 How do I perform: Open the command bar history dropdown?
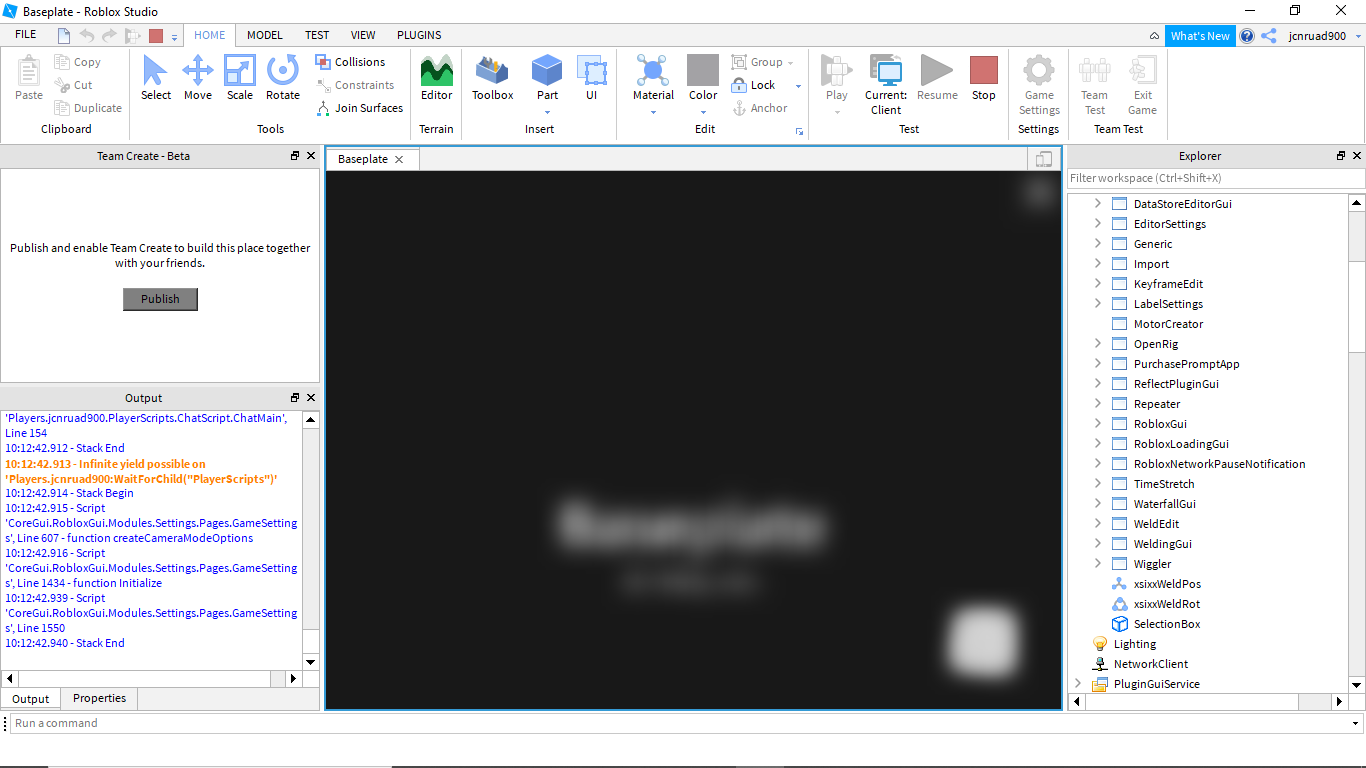point(1356,723)
